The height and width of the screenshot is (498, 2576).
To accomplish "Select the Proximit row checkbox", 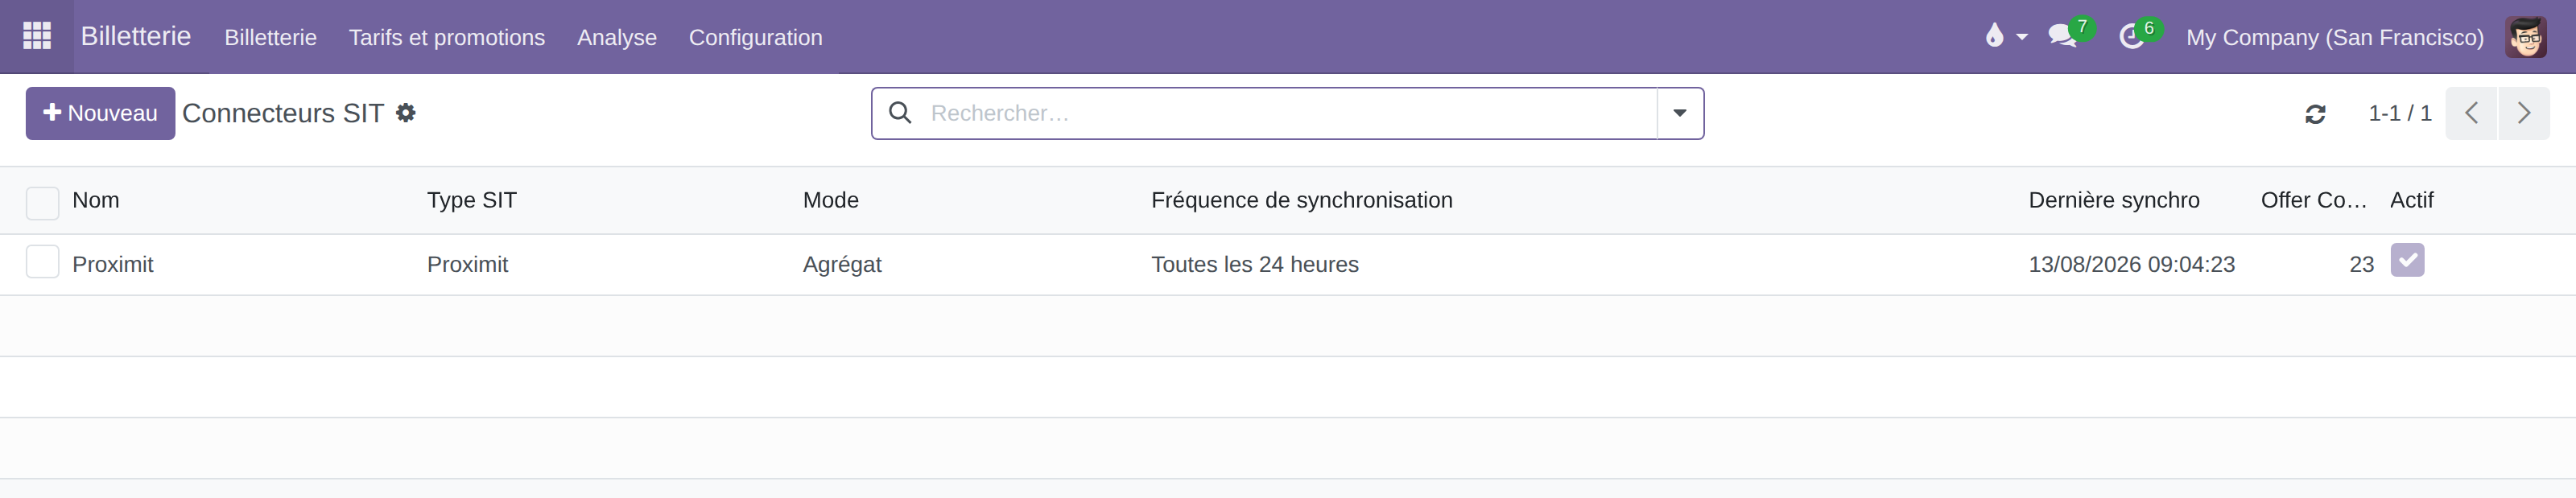I will pos(42,262).
